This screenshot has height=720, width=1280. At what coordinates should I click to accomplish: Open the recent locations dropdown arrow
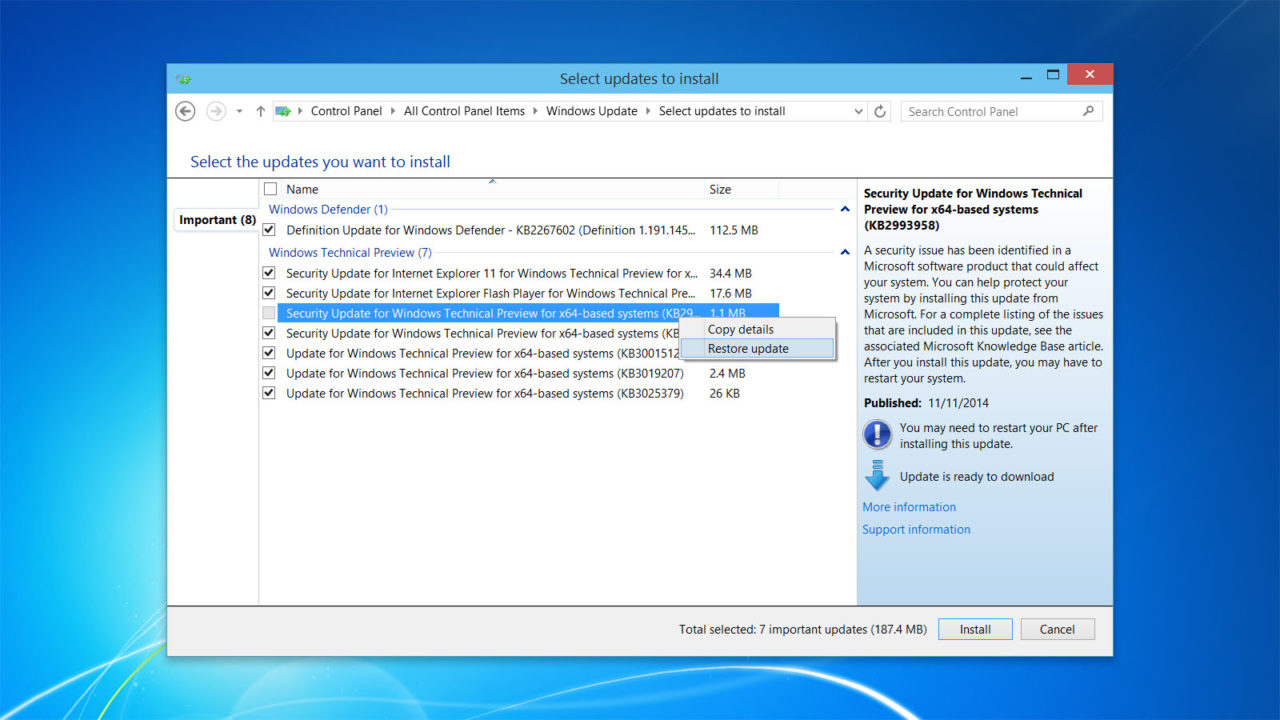[x=240, y=112]
